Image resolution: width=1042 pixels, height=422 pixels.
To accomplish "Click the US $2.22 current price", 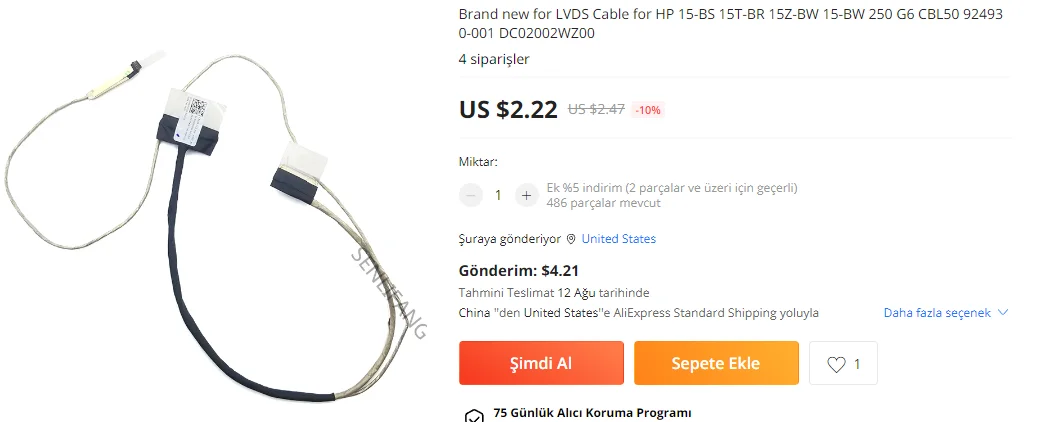I will (508, 109).
